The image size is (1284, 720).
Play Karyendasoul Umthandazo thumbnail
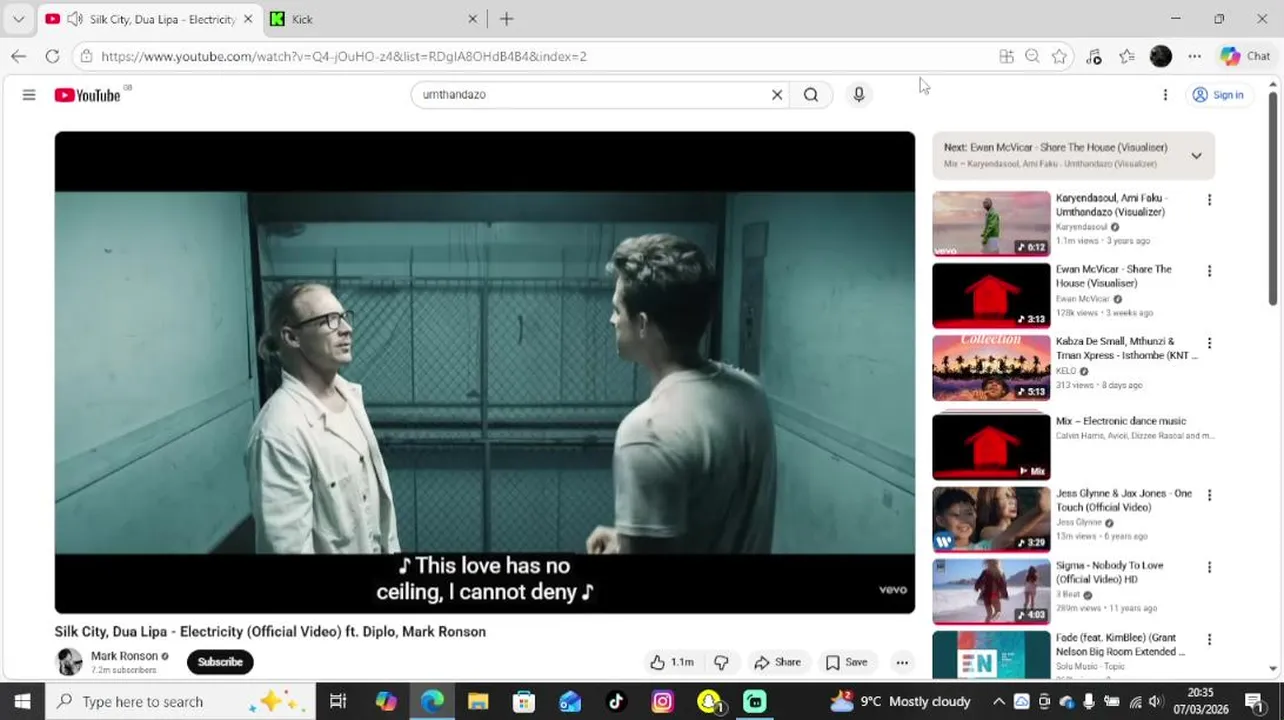click(x=991, y=224)
